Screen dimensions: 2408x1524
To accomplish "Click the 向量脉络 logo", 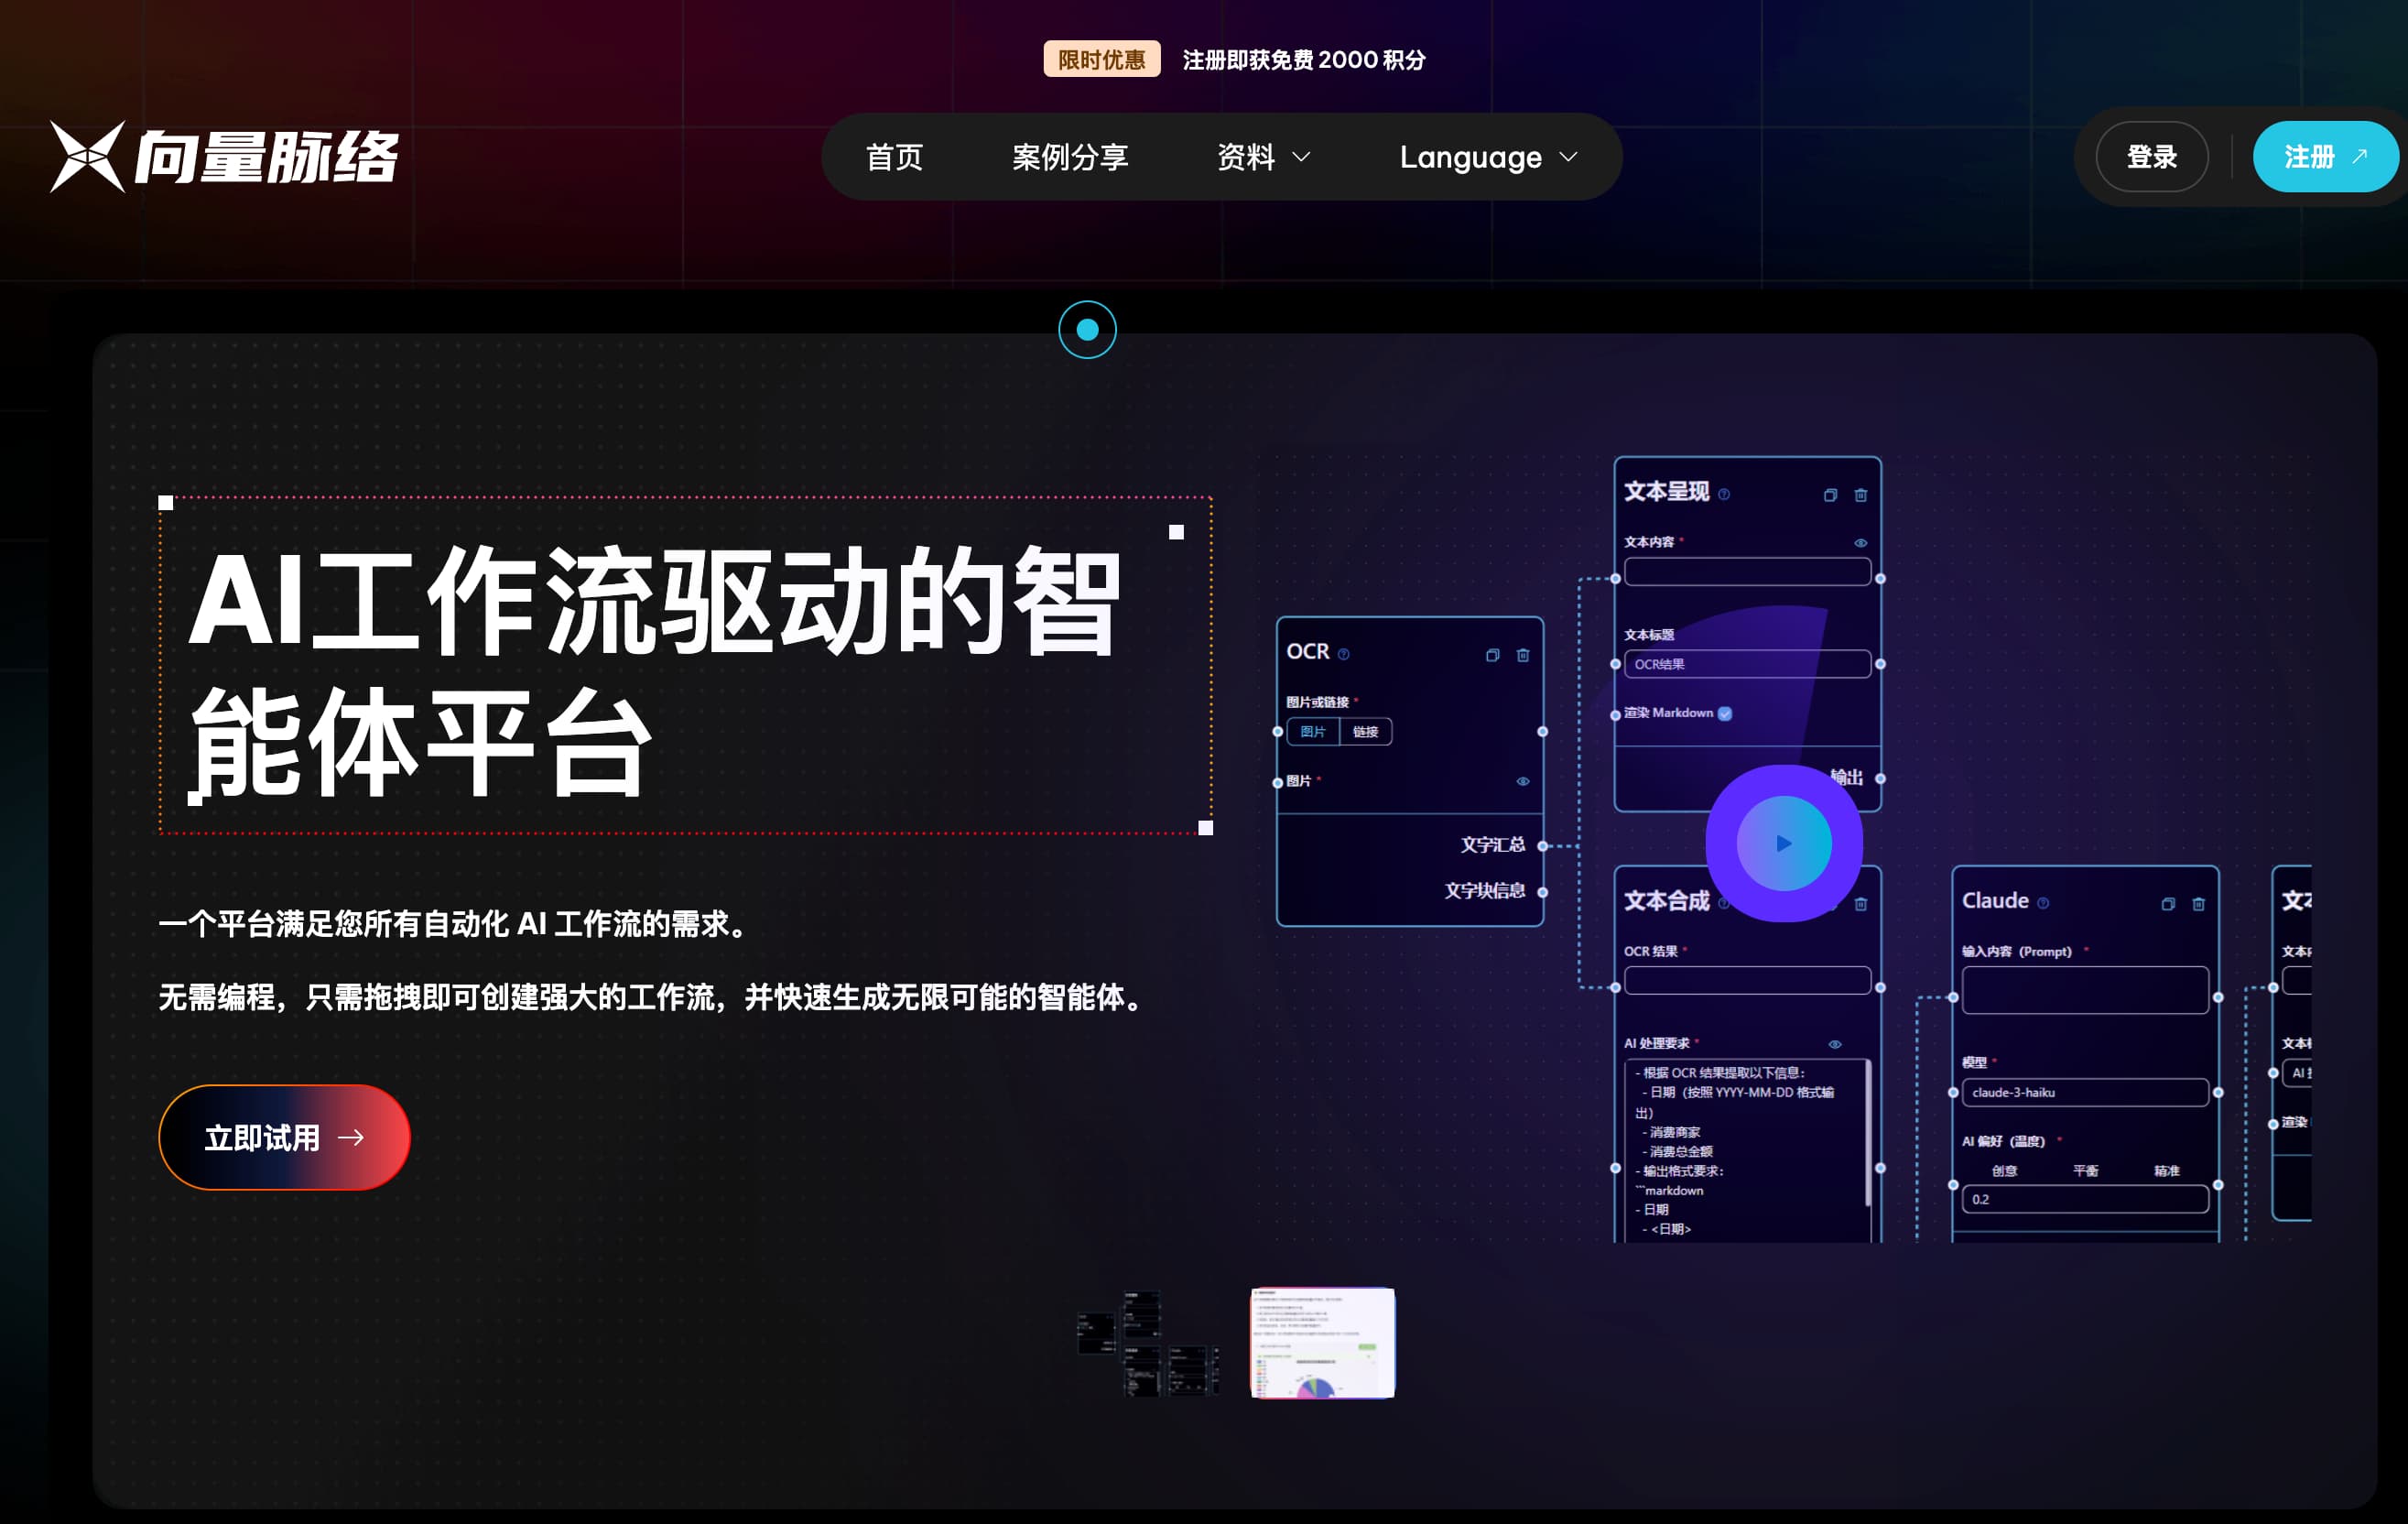I will click(224, 157).
